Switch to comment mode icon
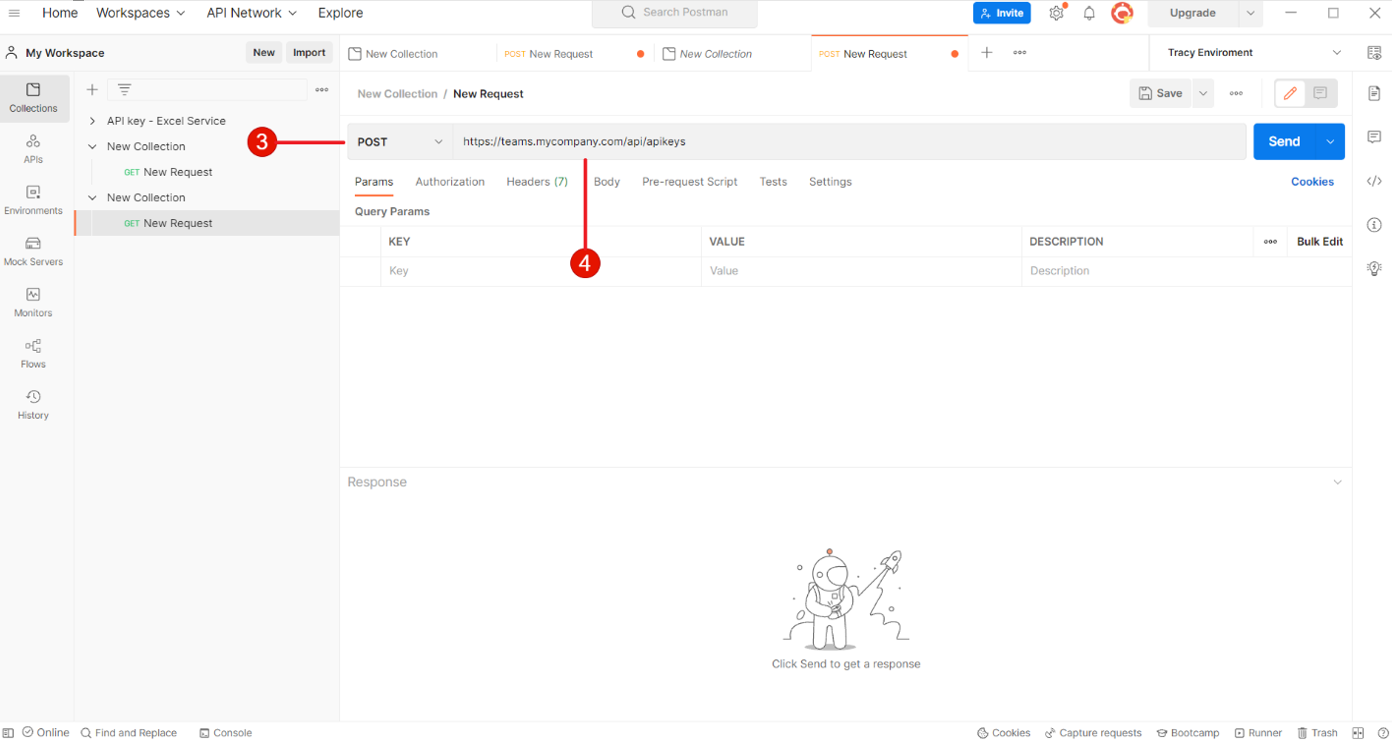The width and height of the screenshot is (1392, 745). coord(1320,93)
